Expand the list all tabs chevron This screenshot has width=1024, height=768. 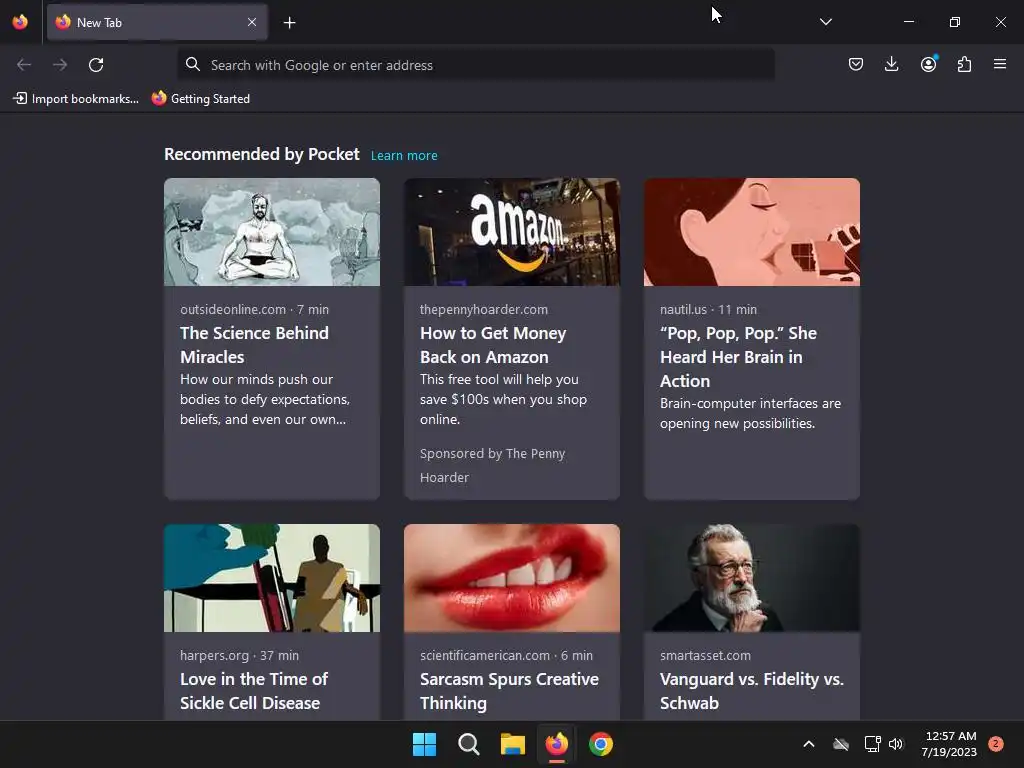tap(825, 22)
